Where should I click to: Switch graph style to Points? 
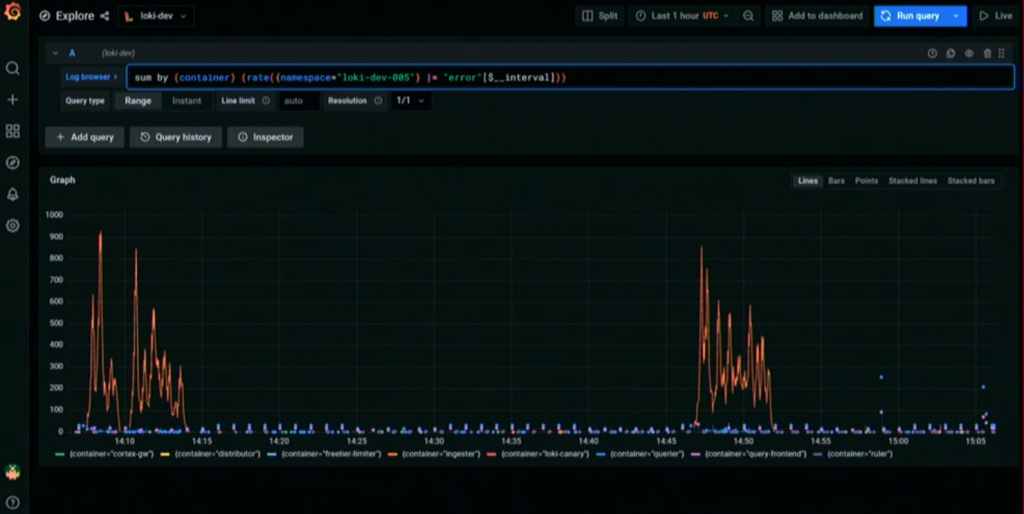pyautogui.click(x=867, y=181)
